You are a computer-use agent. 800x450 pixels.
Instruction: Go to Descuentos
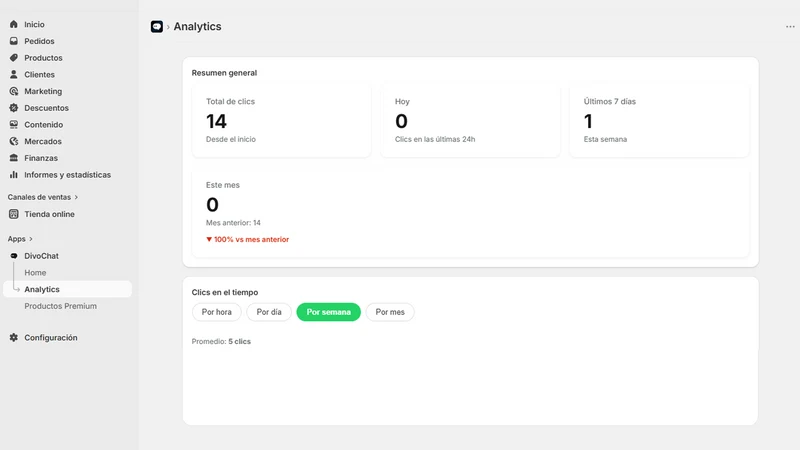46,108
